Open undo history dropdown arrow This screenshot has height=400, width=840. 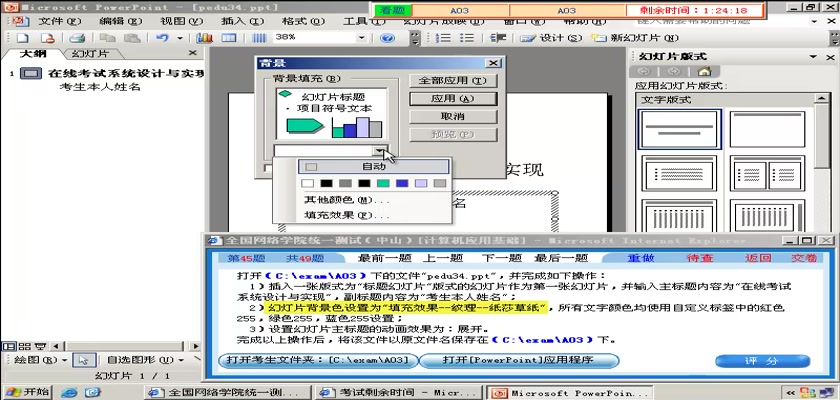(179, 38)
